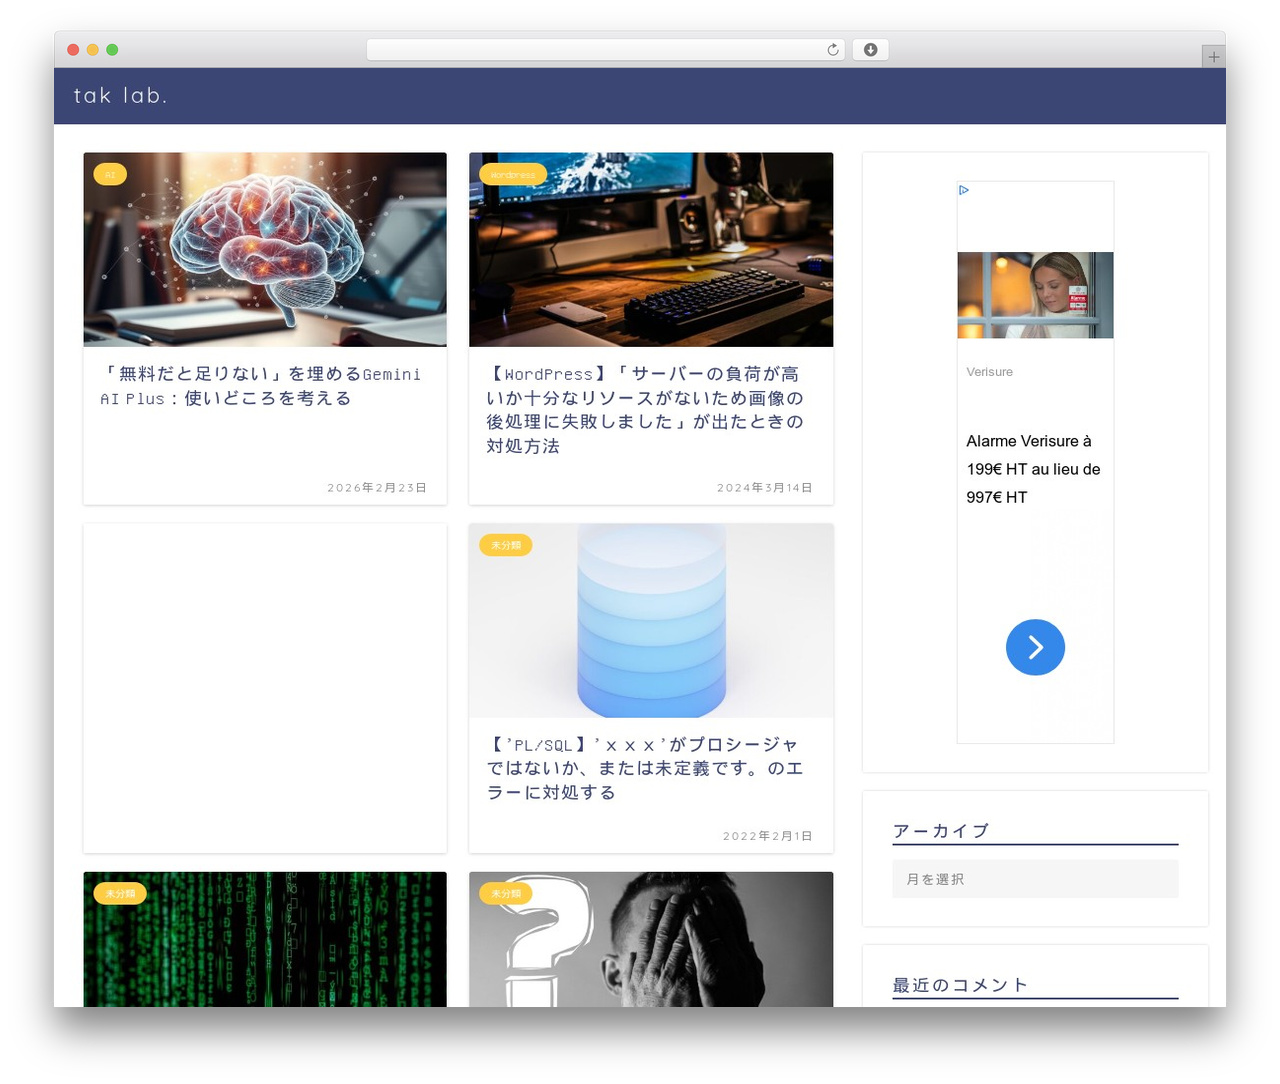Image resolution: width=1280 pixels, height=1084 pixels.
Task: Click the browser address bar
Action: click(605, 50)
